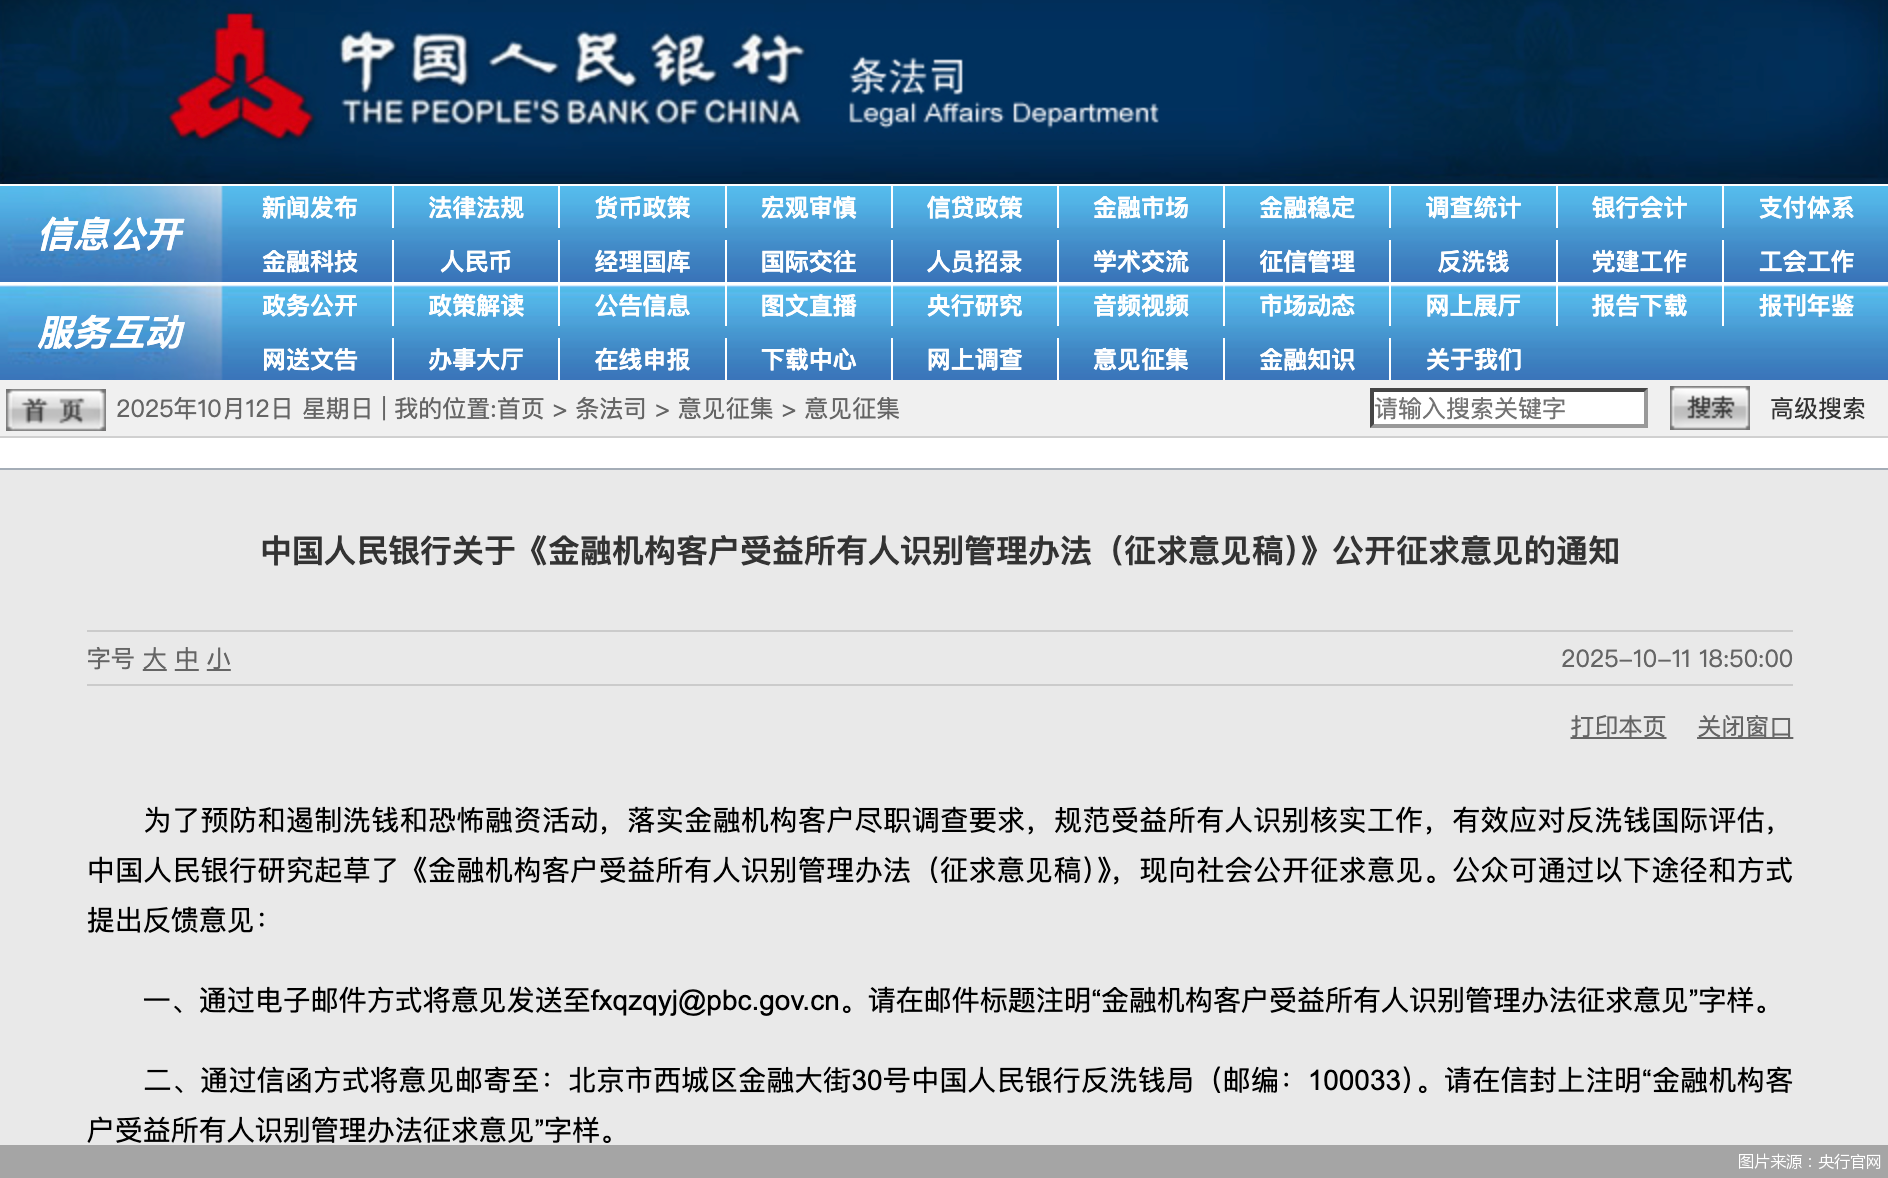Select font size 小 (small)
1888x1178 pixels.
(220, 660)
